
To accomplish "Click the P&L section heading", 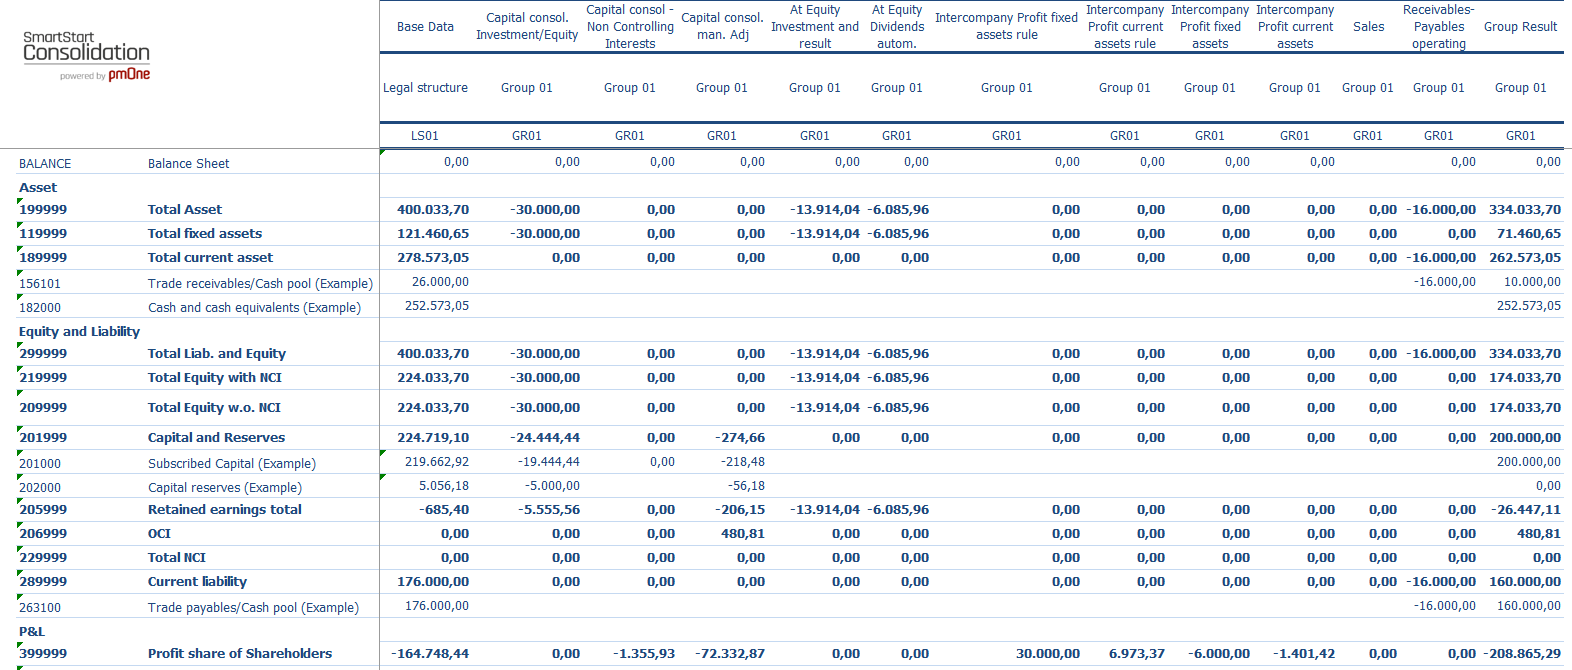I will coord(32,632).
